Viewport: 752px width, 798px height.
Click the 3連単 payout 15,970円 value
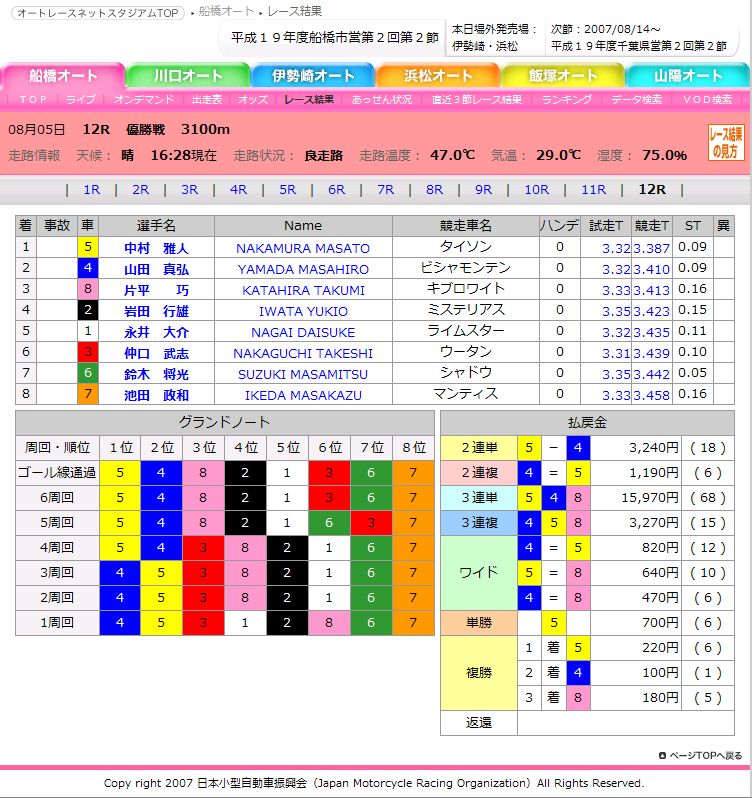650,497
